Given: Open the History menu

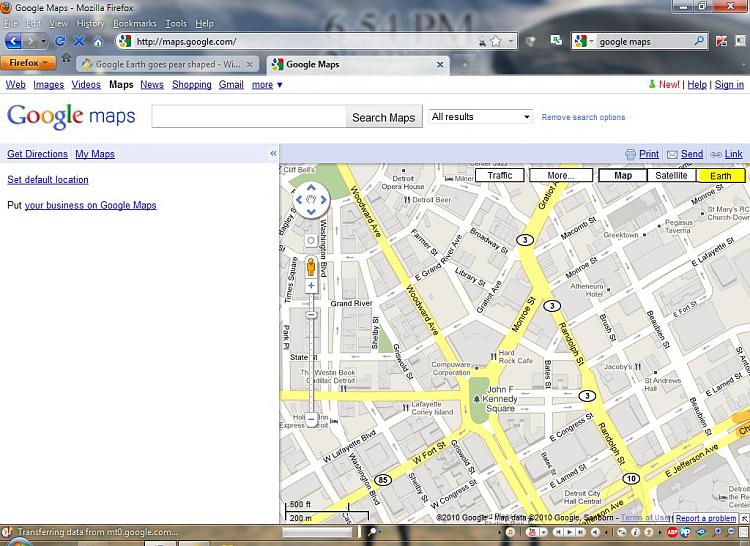Looking at the screenshot, I should pyautogui.click(x=90, y=23).
